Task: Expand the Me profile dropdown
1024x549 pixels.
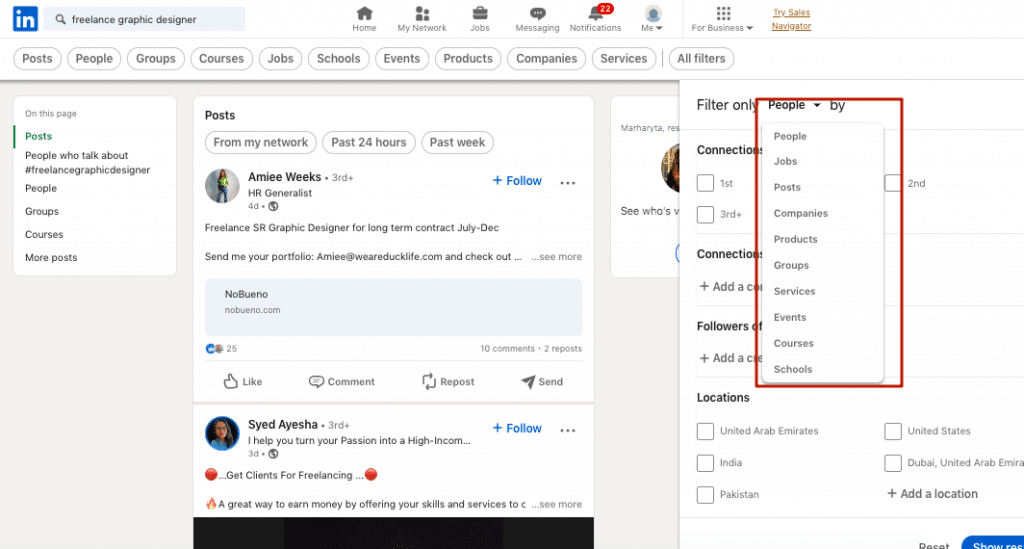Action: (653, 19)
